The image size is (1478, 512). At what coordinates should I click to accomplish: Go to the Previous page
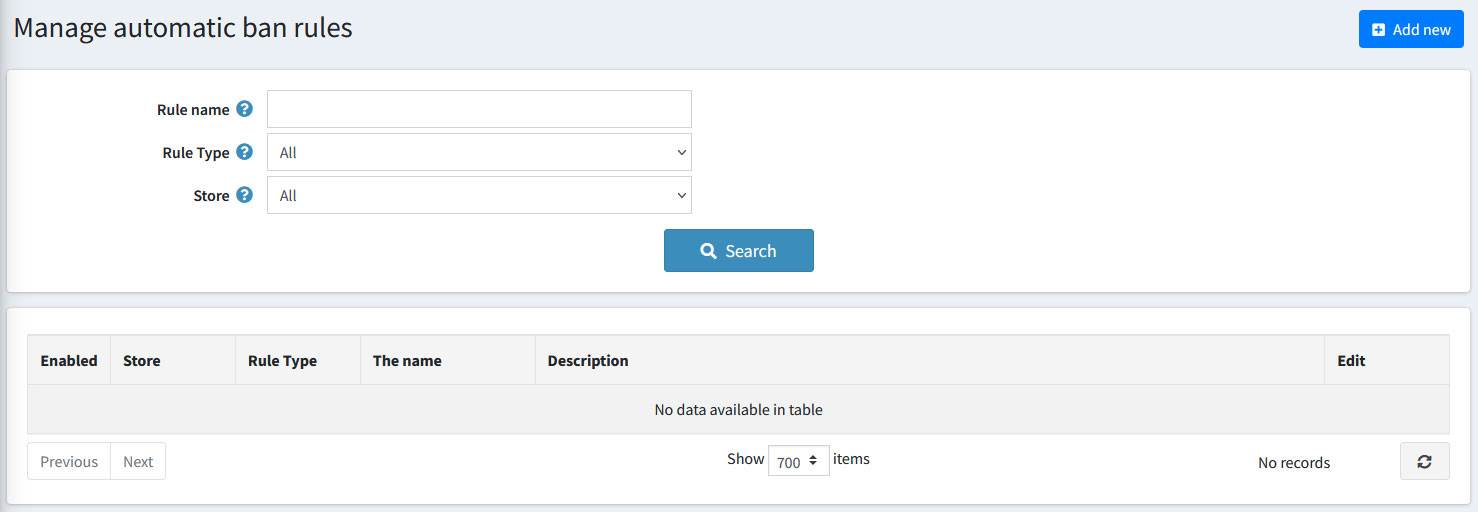[x=69, y=462]
